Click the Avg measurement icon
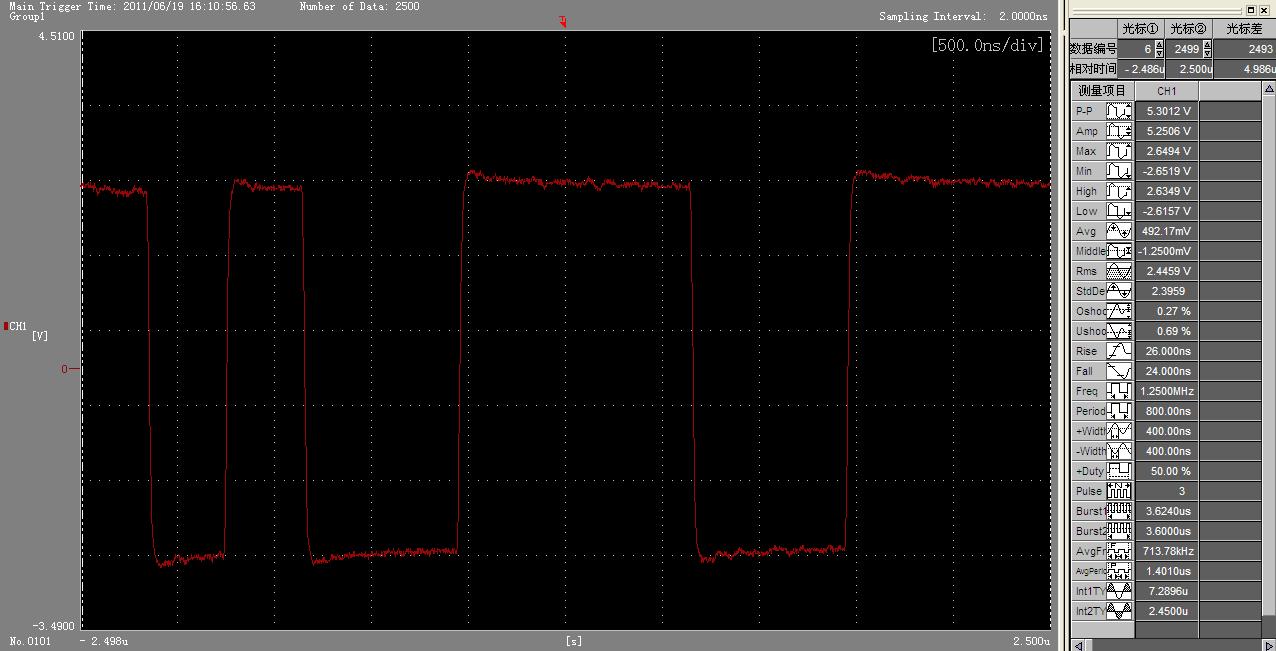The image size is (1276, 651). [1119, 231]
